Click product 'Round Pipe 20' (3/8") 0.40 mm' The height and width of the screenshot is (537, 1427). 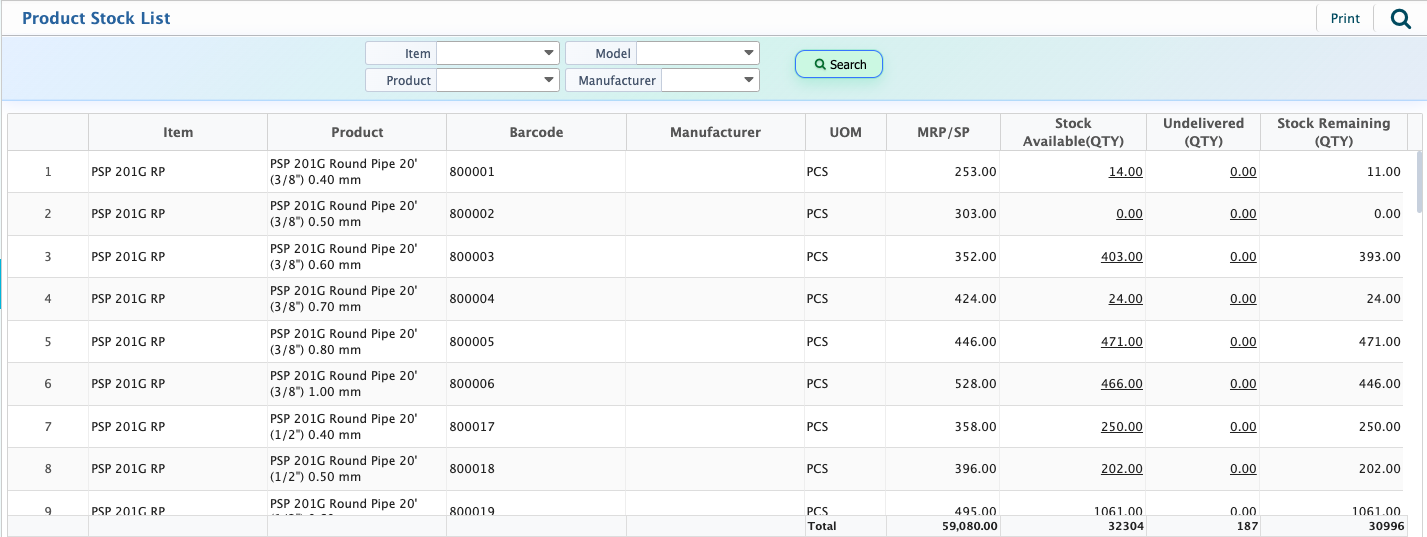click(x=343, y=172)
